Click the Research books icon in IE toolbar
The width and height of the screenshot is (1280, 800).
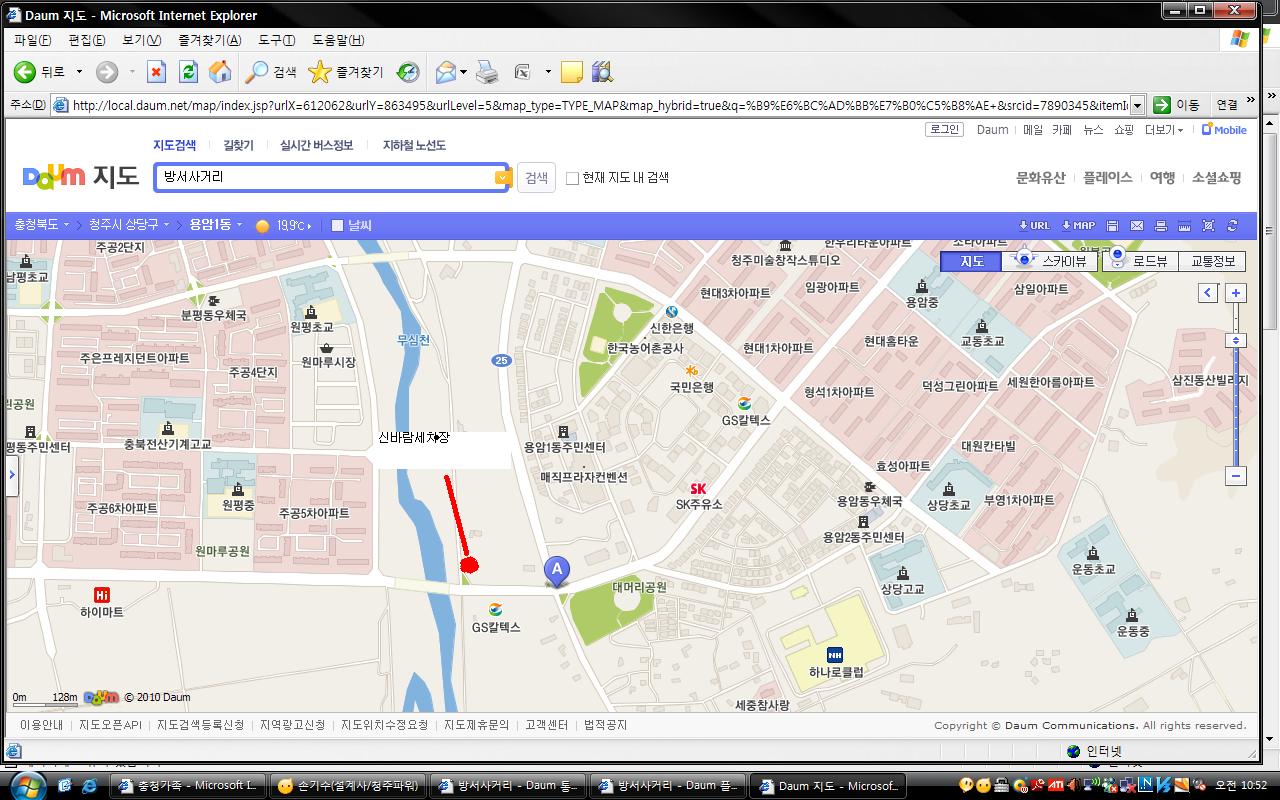point(602,72)
